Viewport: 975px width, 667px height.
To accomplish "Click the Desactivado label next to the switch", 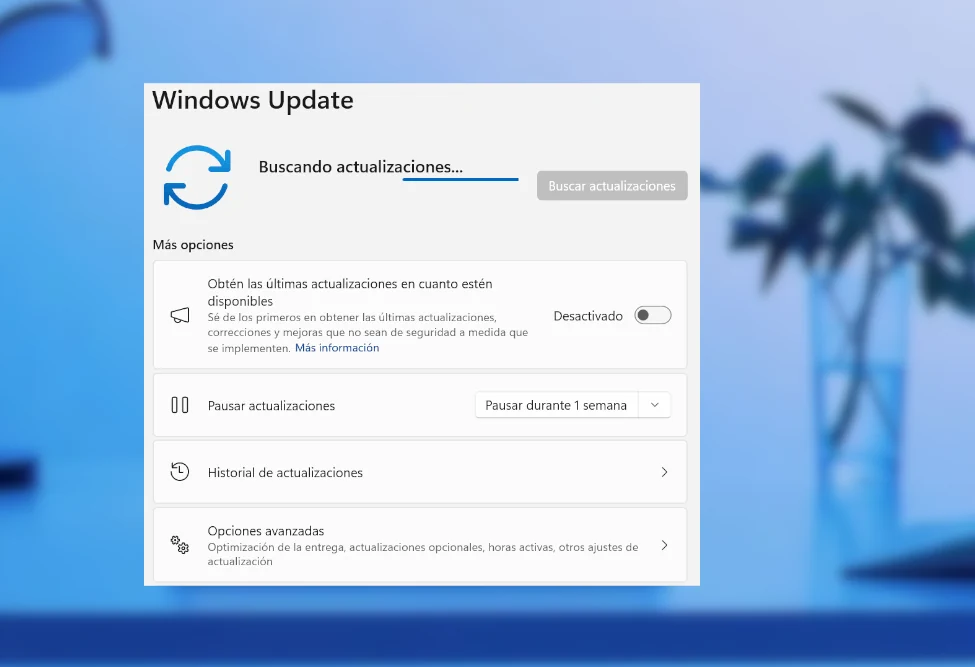I will click(588, 315).
